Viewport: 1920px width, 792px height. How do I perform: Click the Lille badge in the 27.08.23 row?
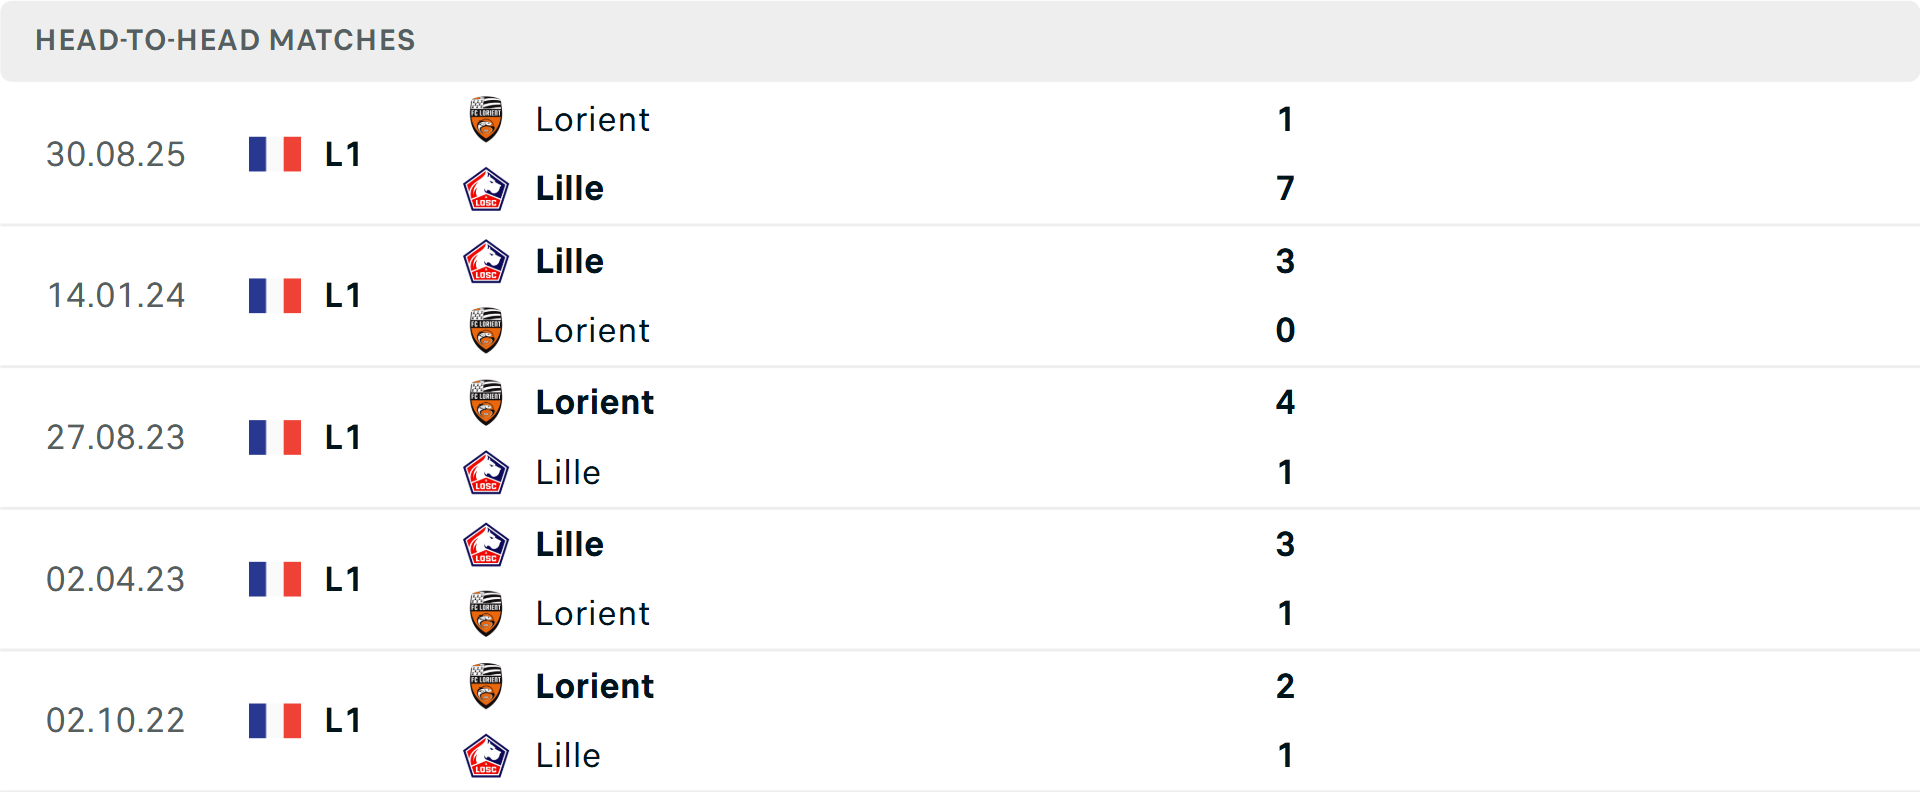[486, 473]
